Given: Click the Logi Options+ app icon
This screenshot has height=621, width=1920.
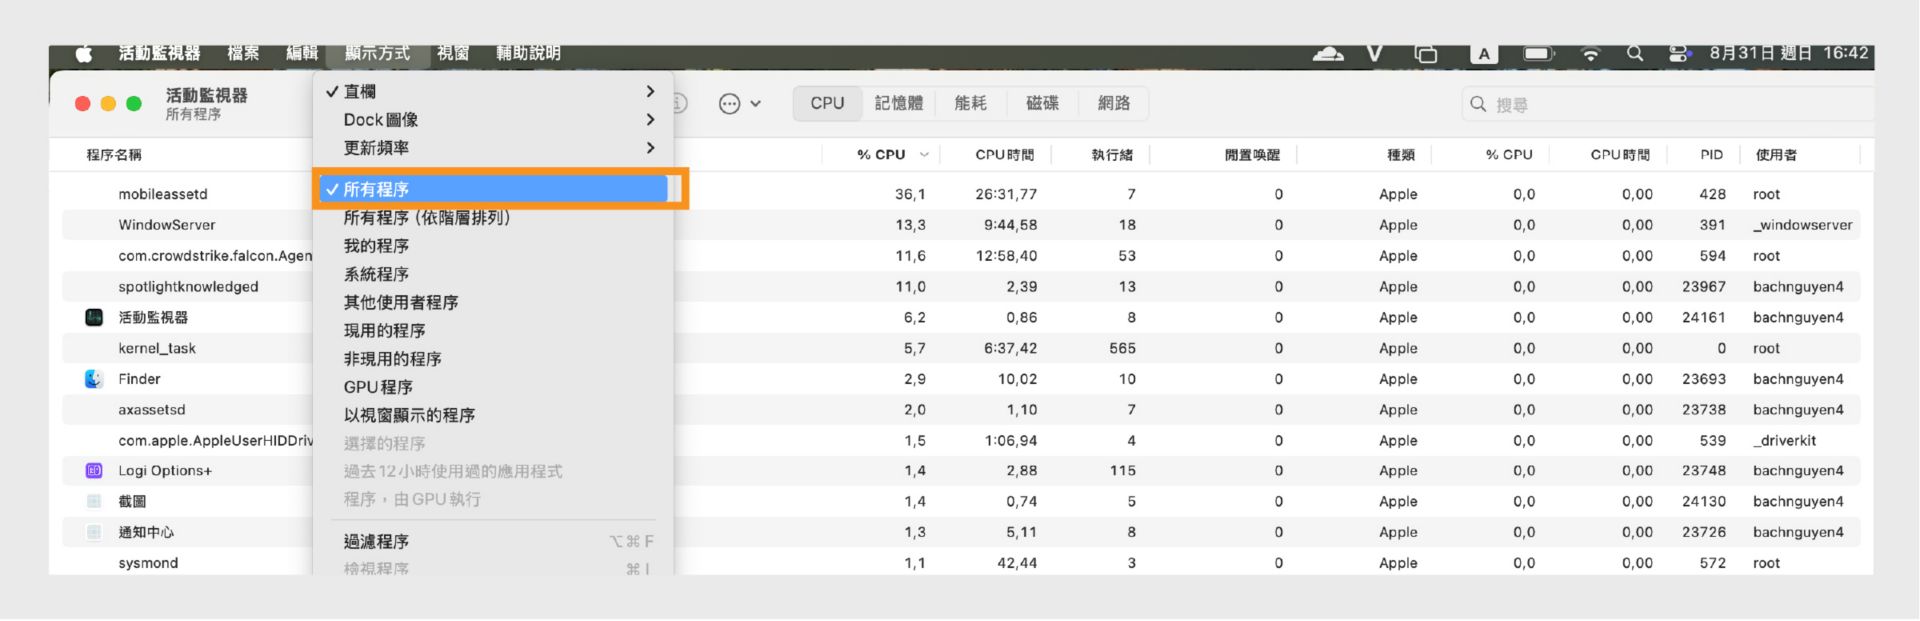Looking at the screenshot, I should coord(94,471).
